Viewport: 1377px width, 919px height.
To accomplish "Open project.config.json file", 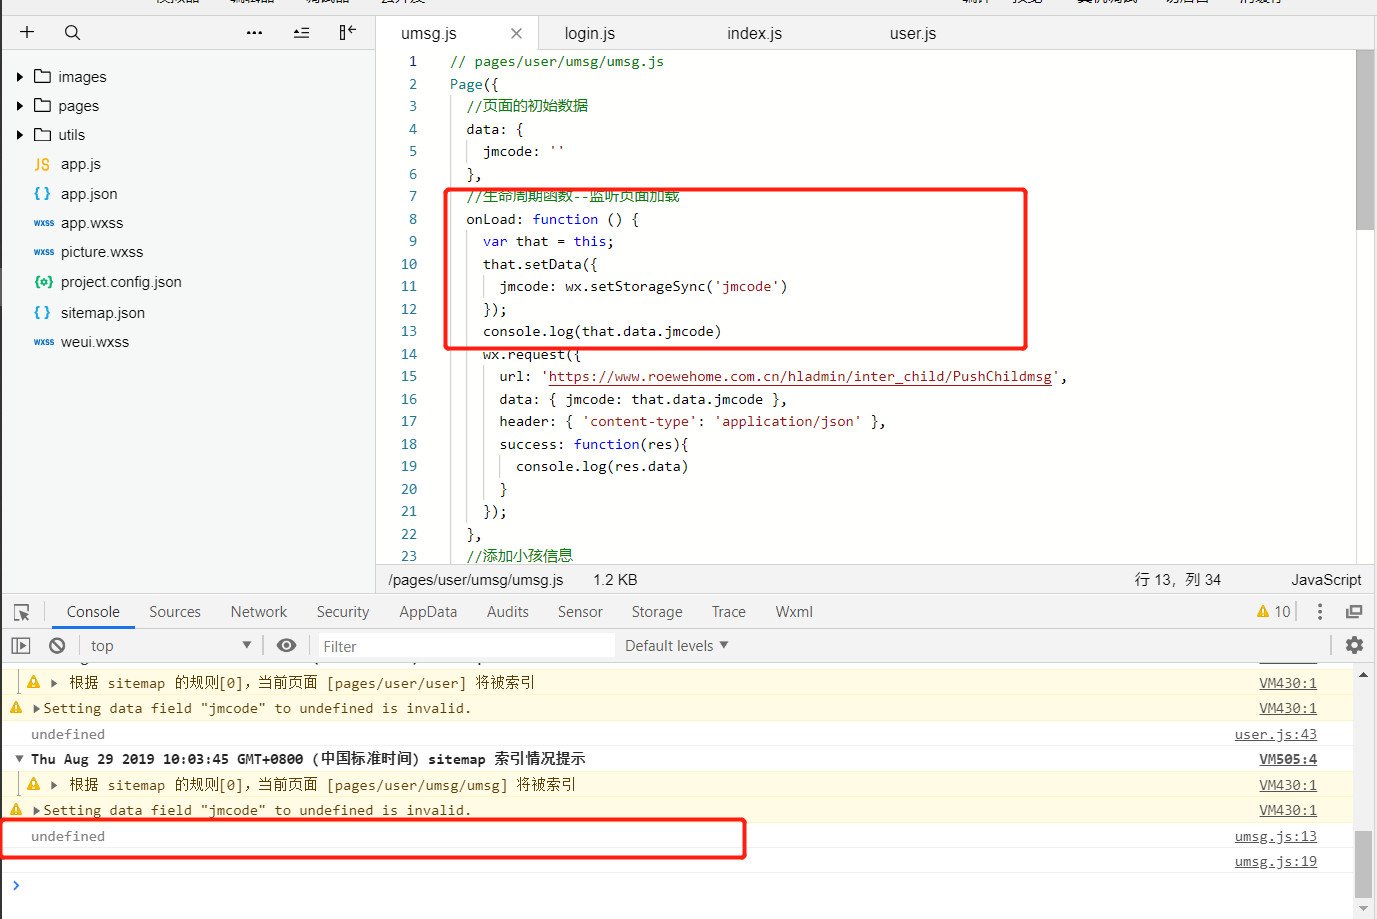I will click(121, 282).
